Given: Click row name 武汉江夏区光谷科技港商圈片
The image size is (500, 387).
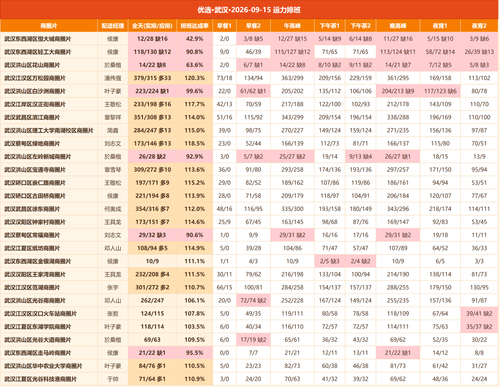Looking at the screenshot, I should [x=40, y=379].
